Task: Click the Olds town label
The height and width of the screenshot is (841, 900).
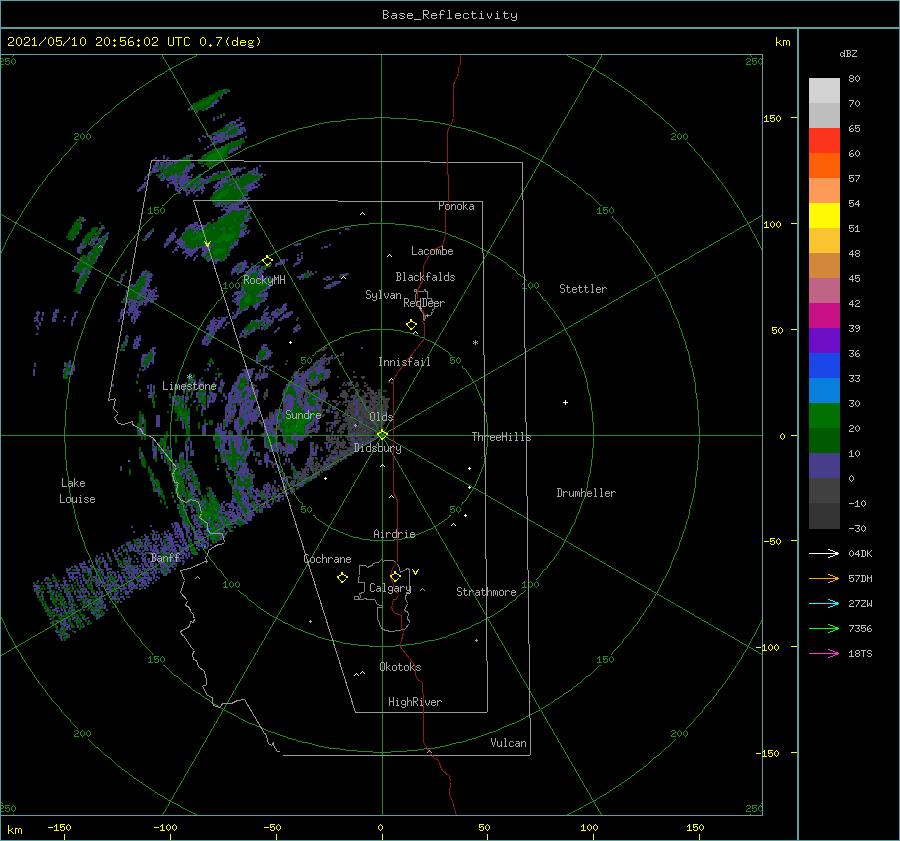Action: (381, 417)
